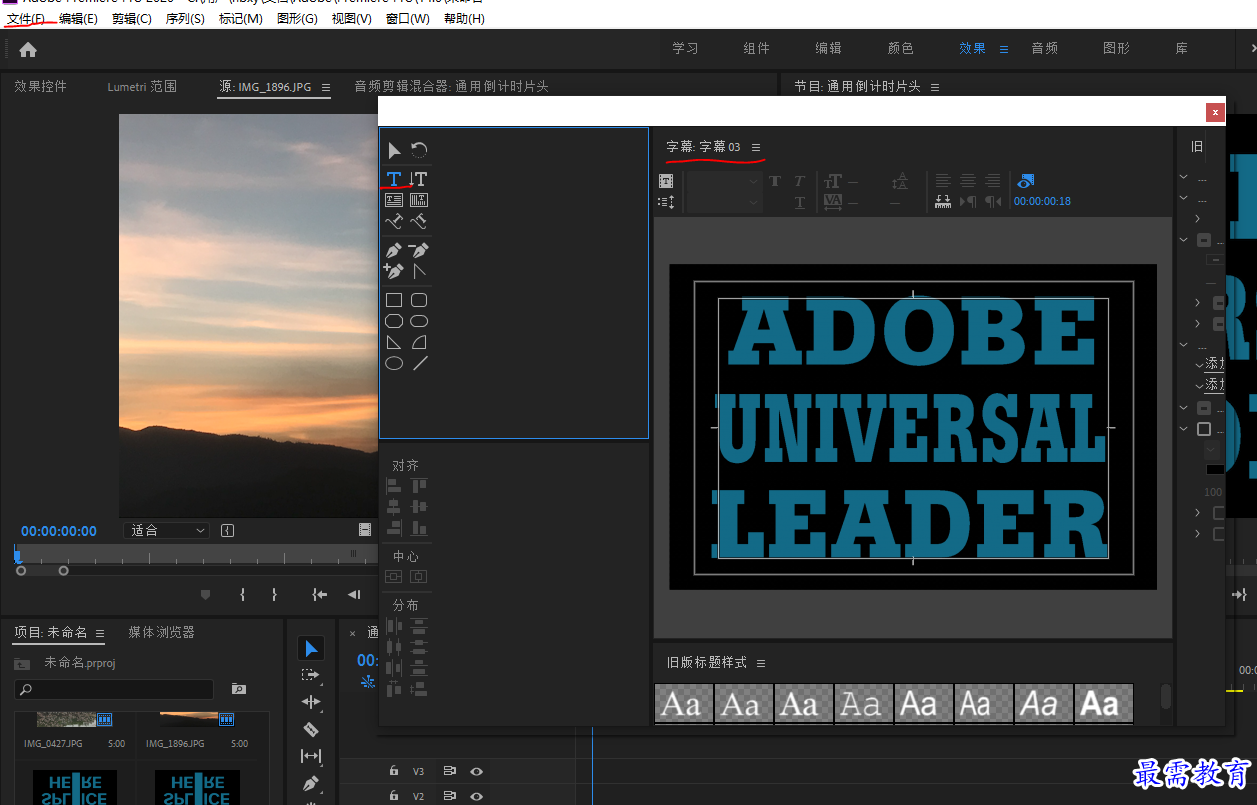Open the 序列(S) menu
Image resolution: width=1257 pixels, height=805 pixels.
click(x=185, y=19)
